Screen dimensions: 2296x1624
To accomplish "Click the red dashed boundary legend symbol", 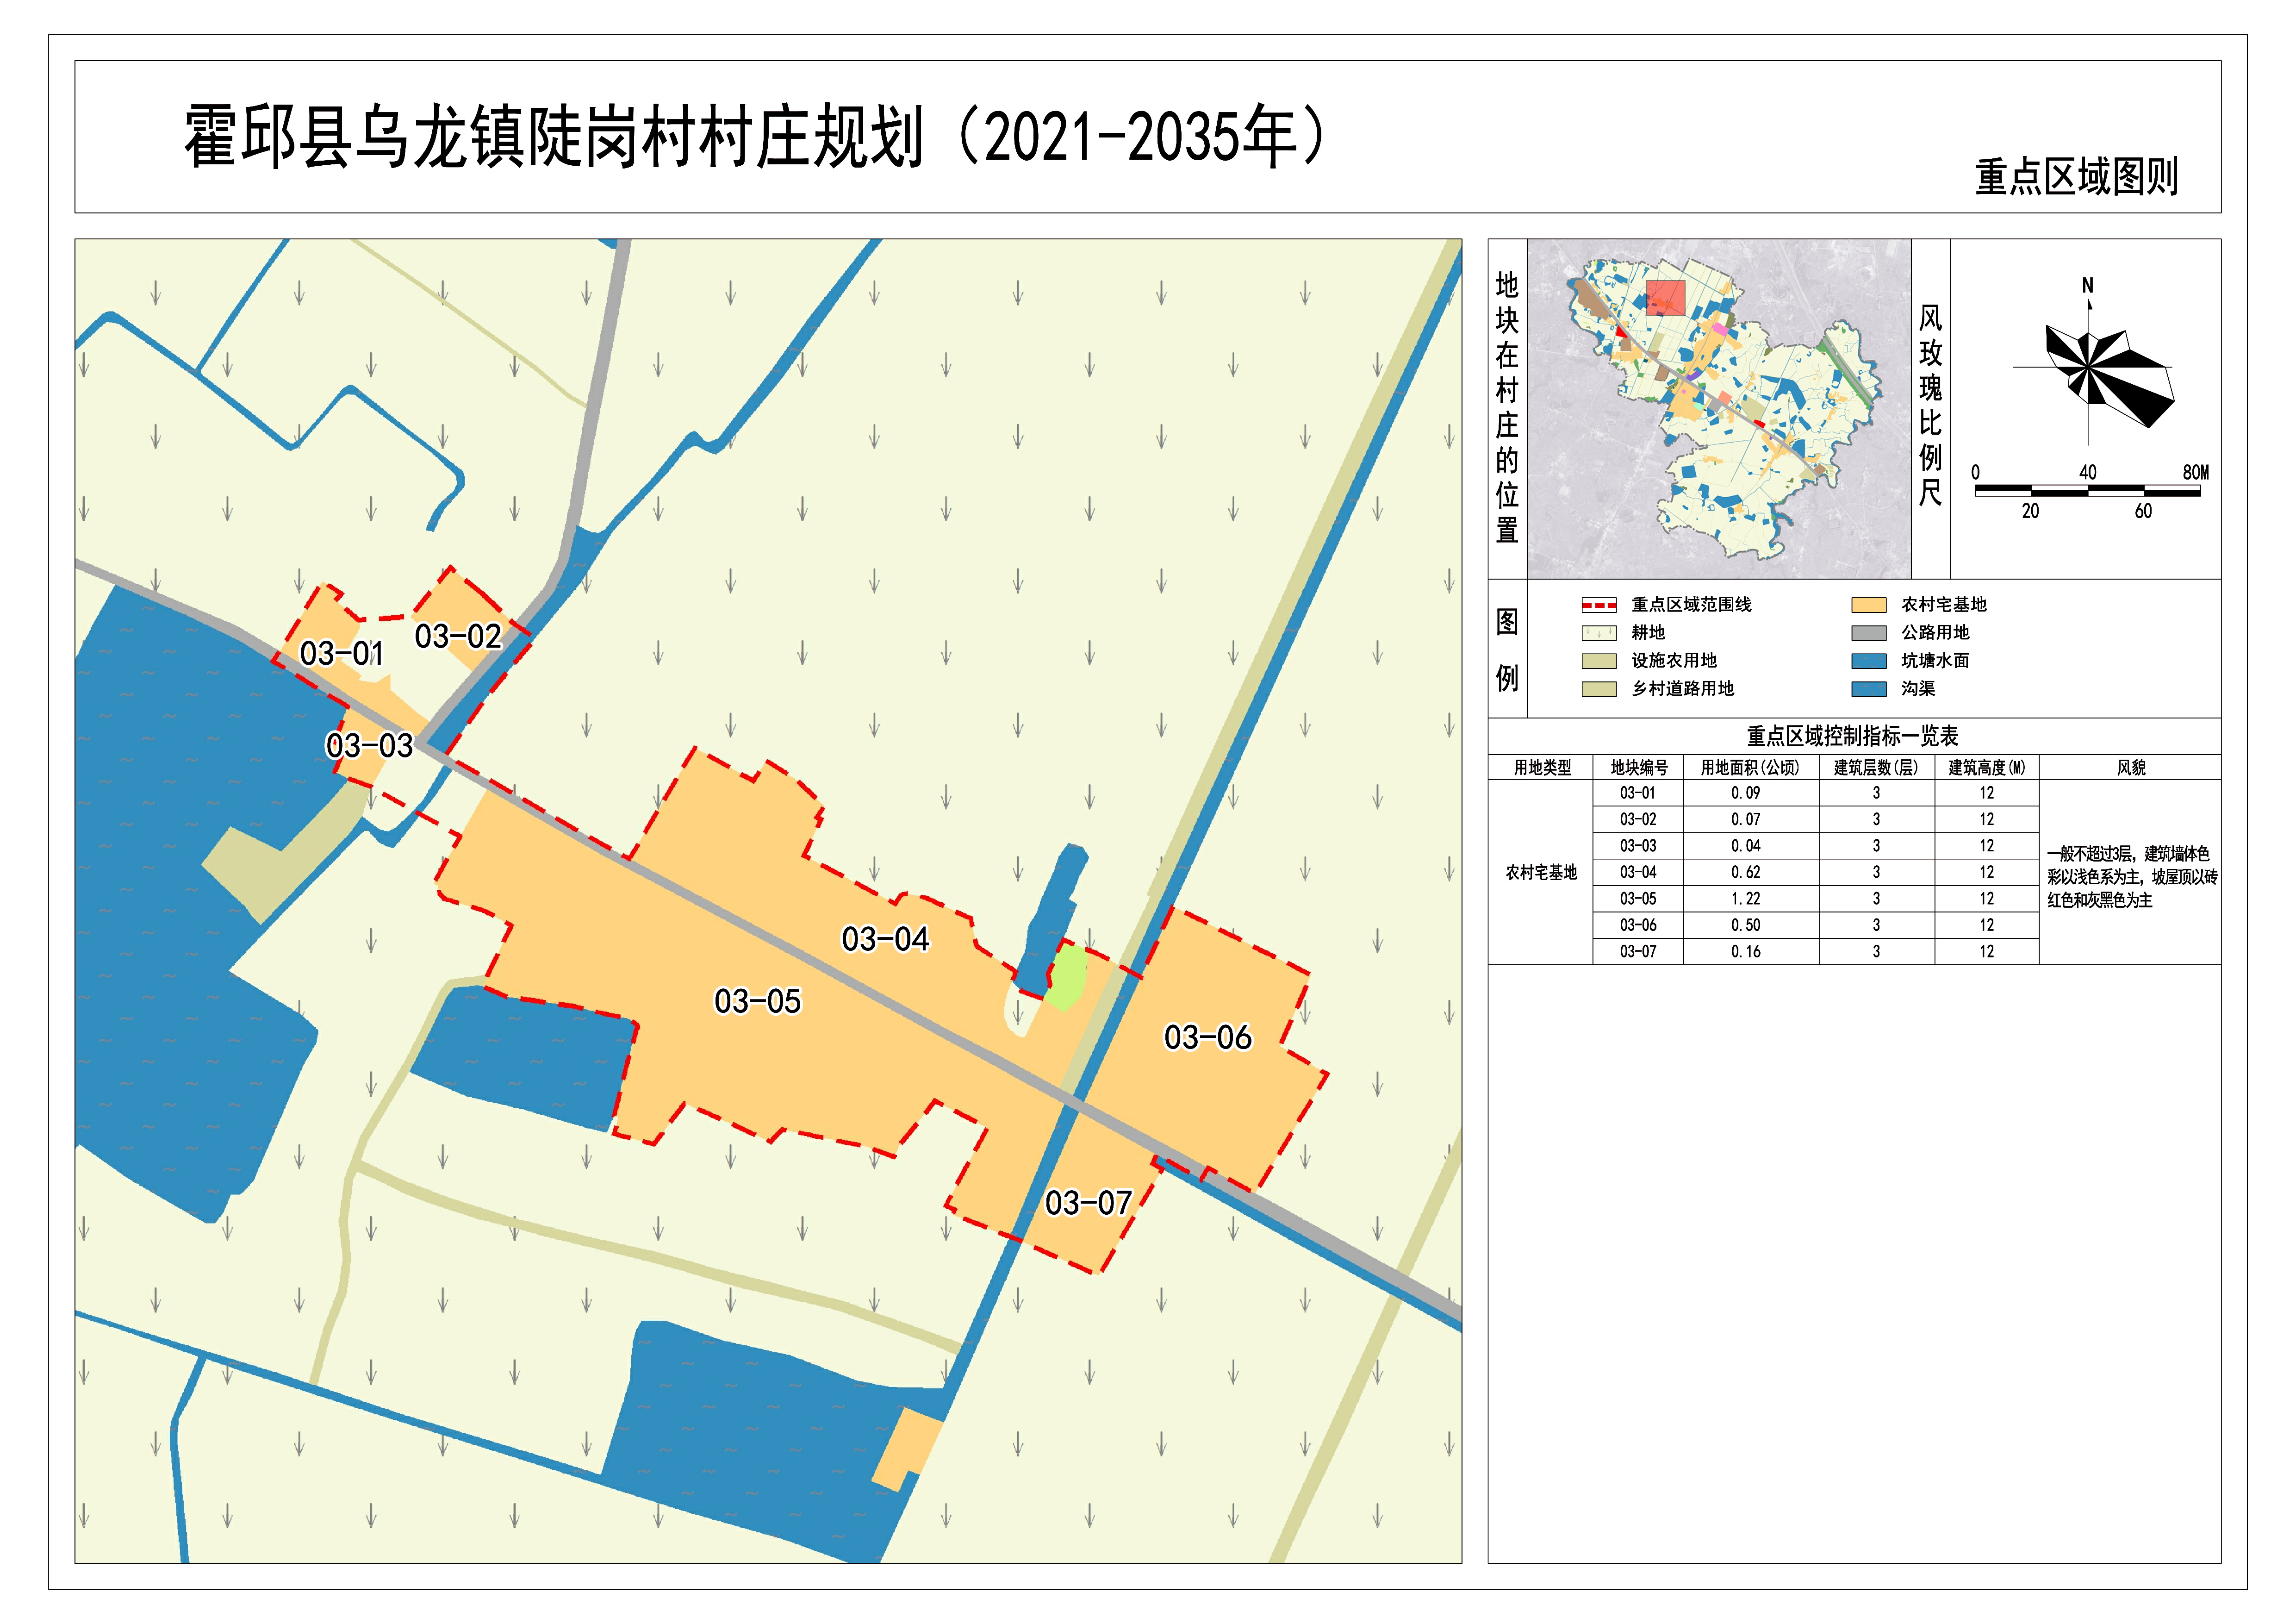I will click(x=1598, y=605).
